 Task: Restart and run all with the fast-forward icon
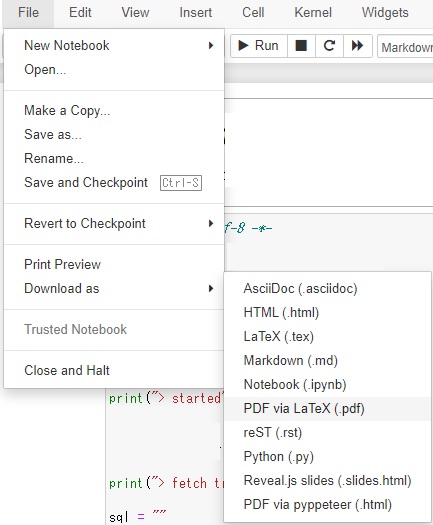357,46
